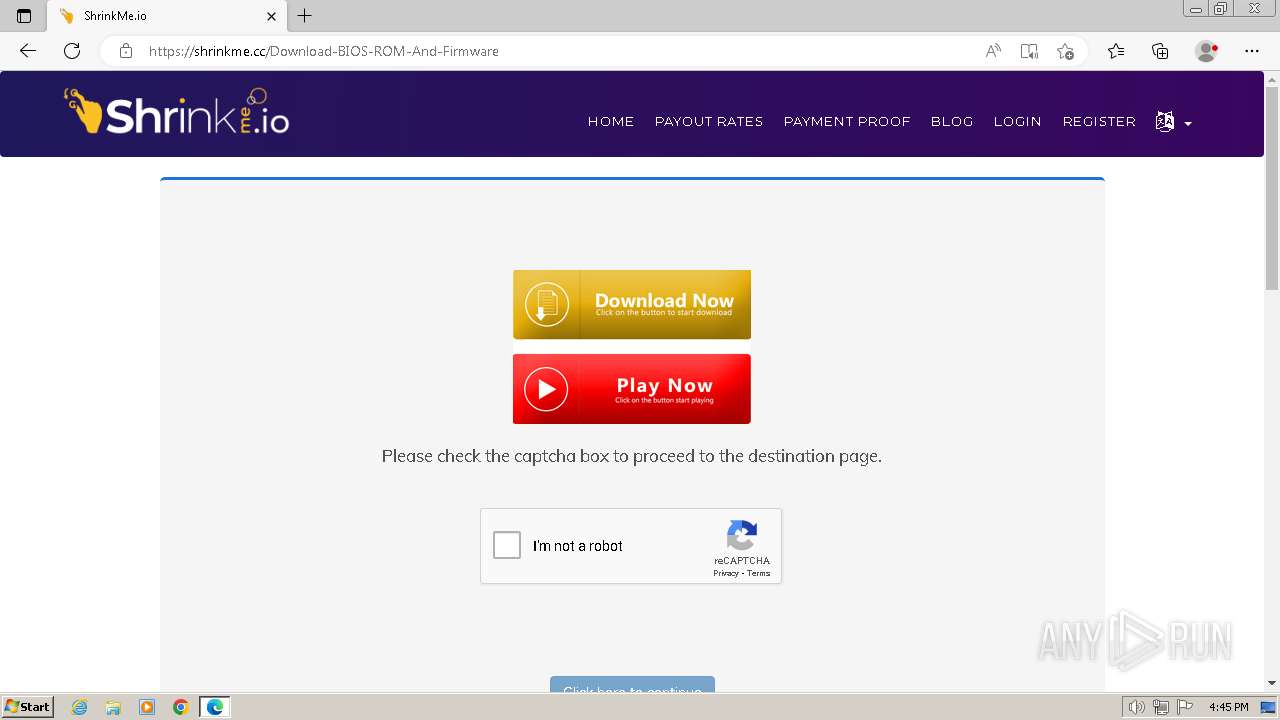Open network status tray icon

(1161, 707)
